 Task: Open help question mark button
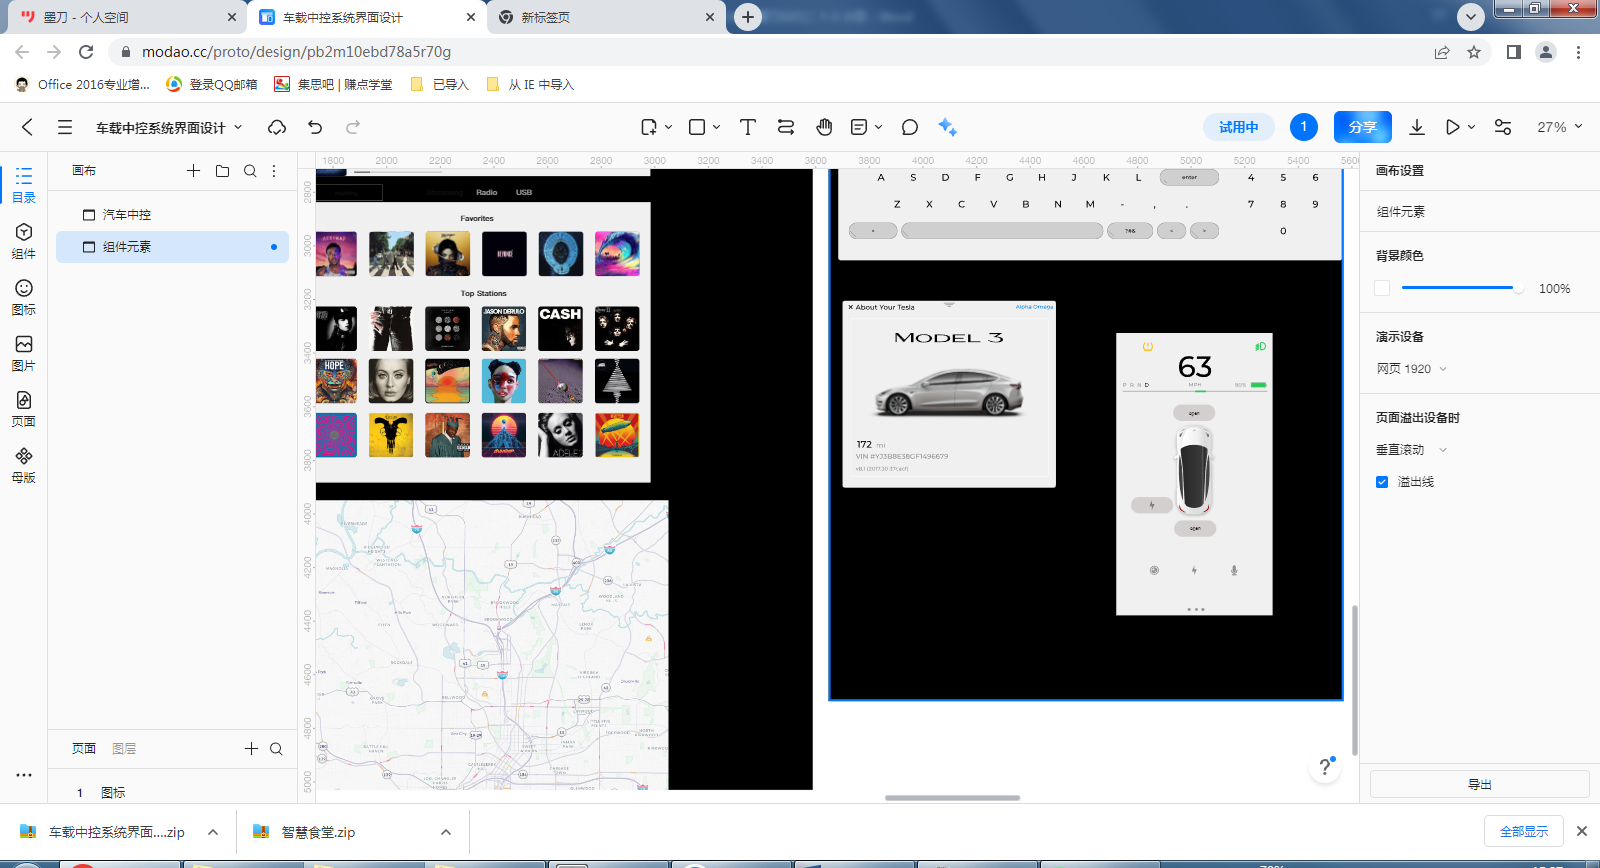coord(1325,767)
